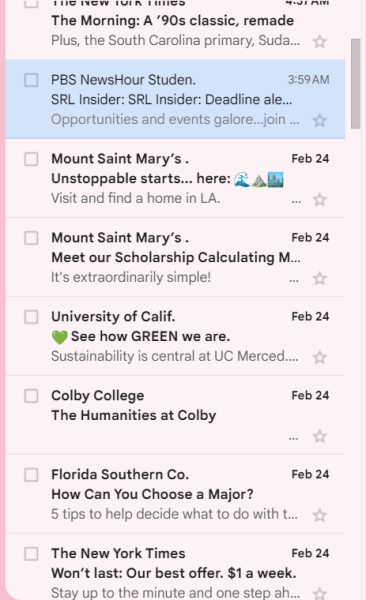
Task: Open 'Meet our Scholarship Calculating M...' message
Action: (175, 257)
